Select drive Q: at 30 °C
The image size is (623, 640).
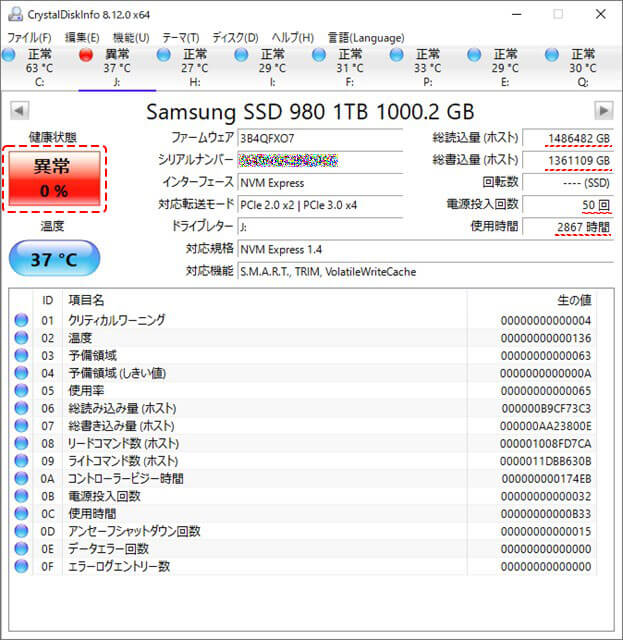pos(582,68)
